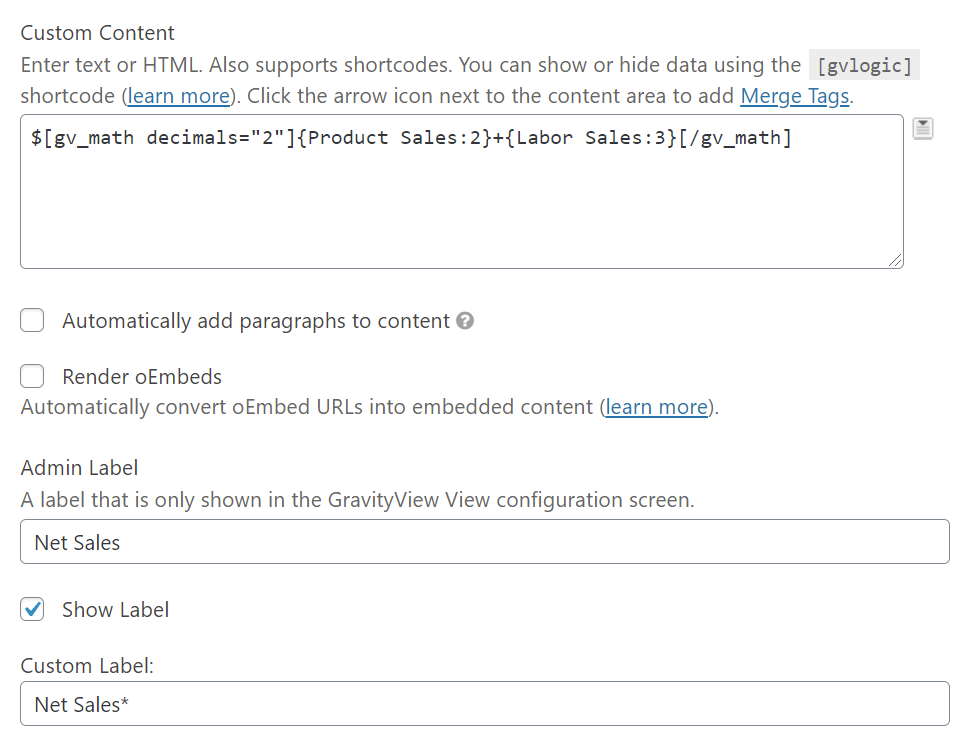
Task: Click the "Automatically add paragraphs to content" label text
Action: pyautogui.click(x=255, y=321)
